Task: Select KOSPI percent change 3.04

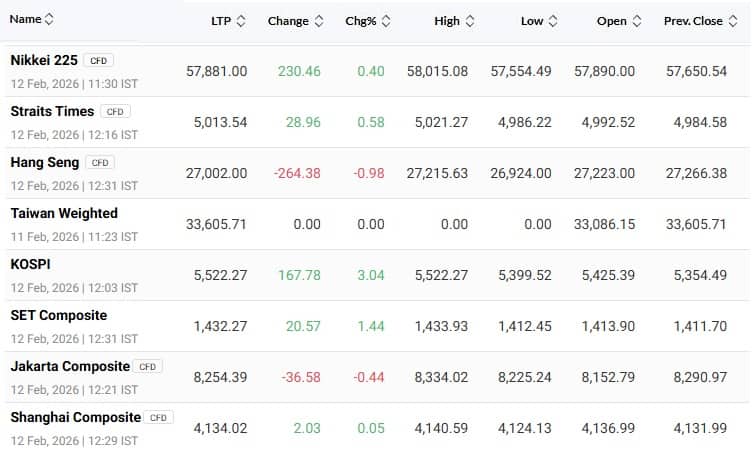Action: pyautogui.click(x=371, y=276)
